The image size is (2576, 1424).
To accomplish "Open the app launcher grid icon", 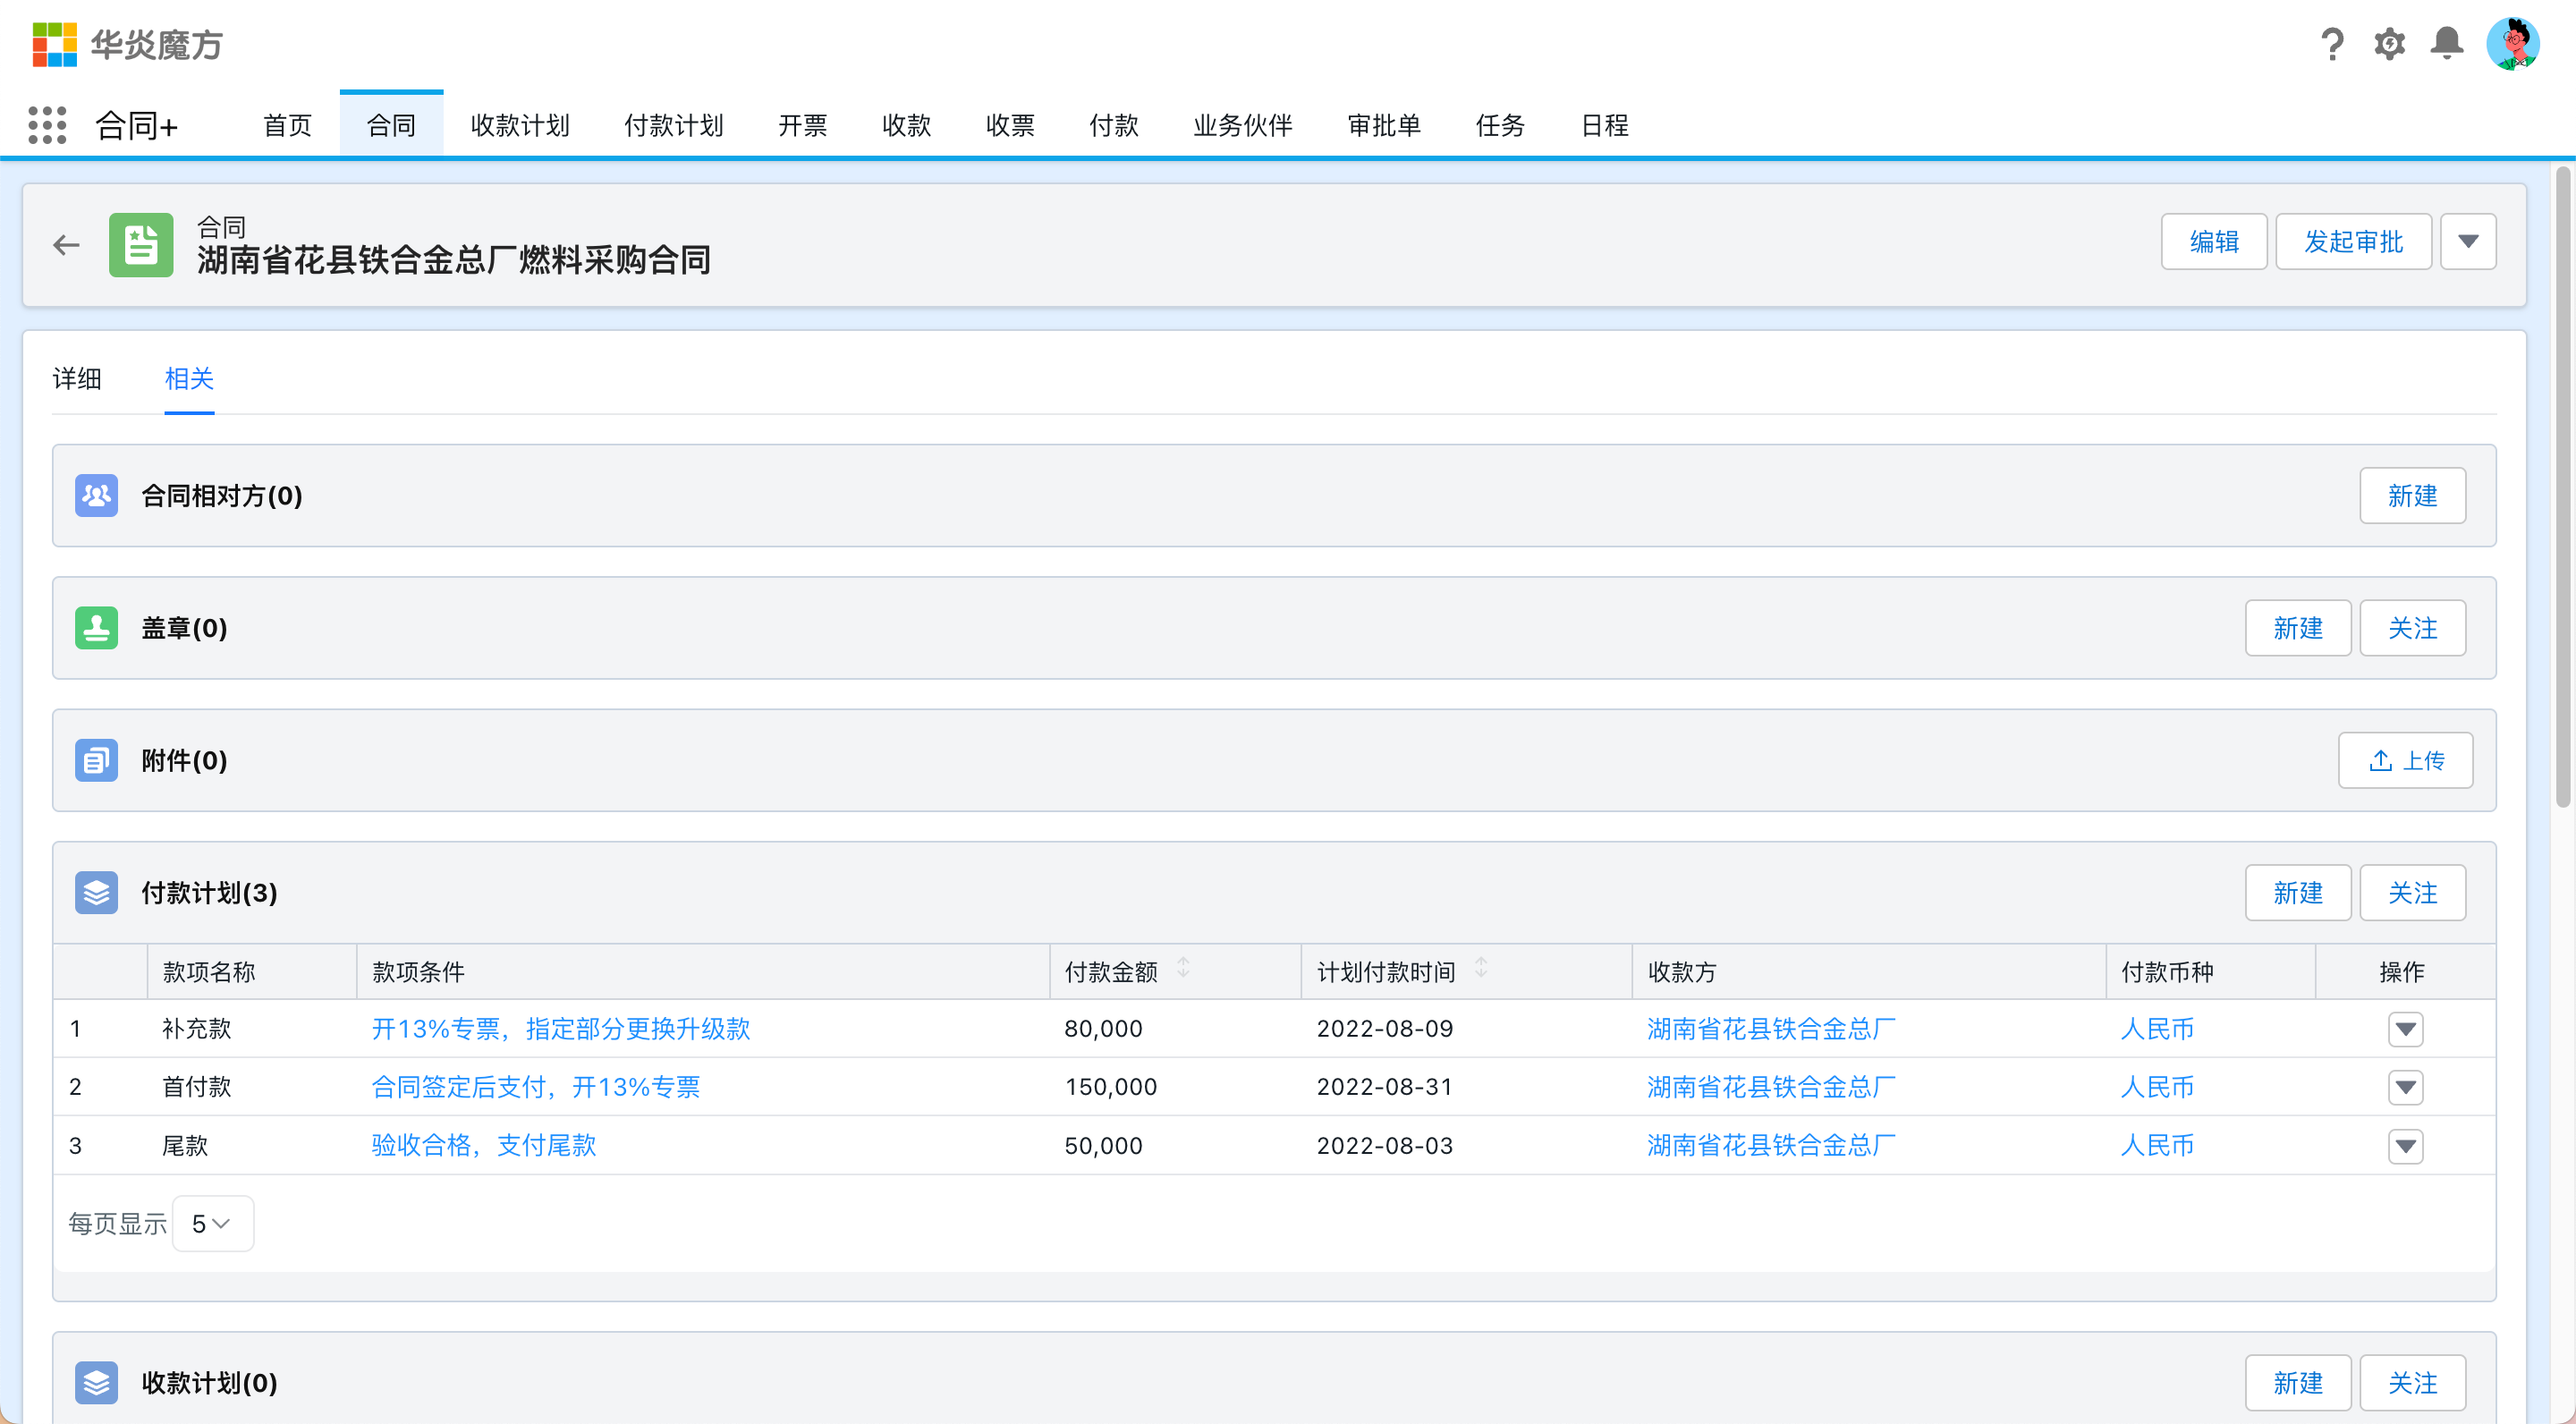I will coord(47,125).
